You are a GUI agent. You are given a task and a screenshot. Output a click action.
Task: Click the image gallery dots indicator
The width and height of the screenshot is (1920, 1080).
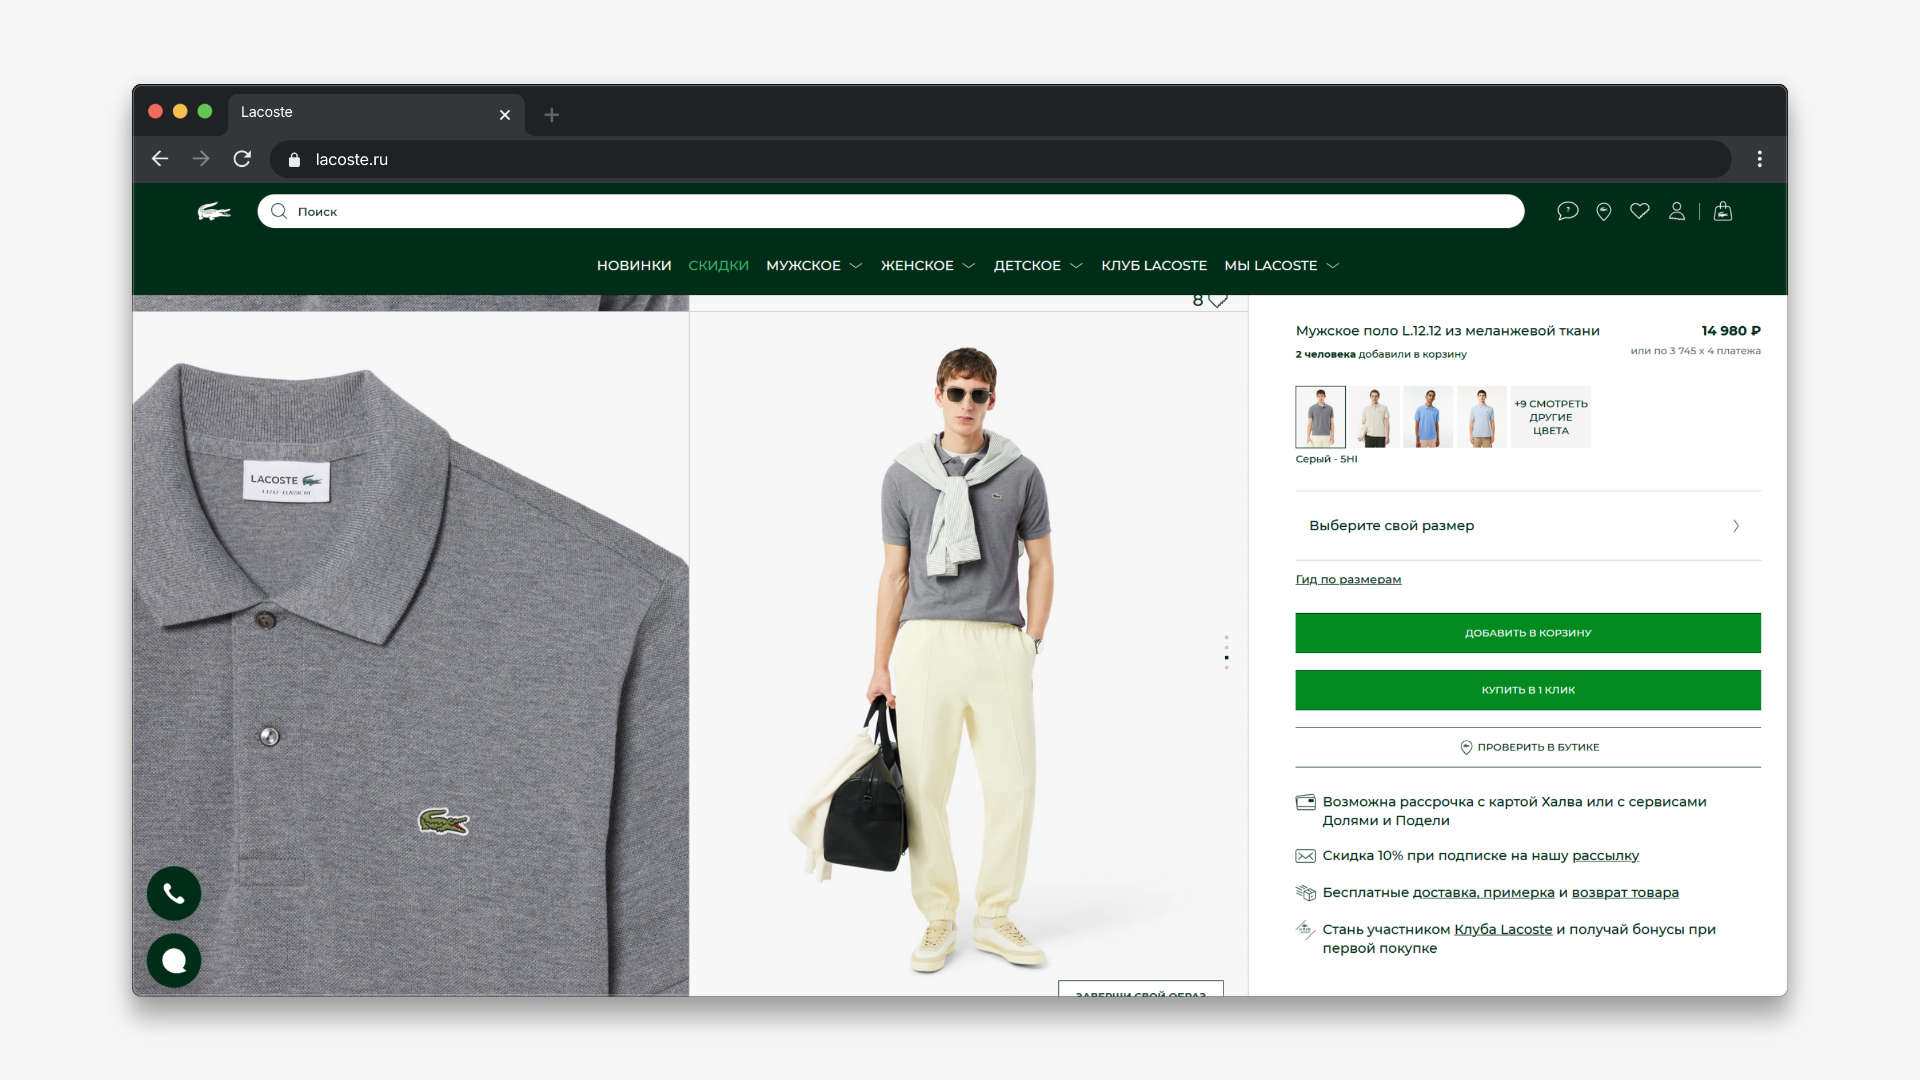pyautogui.click(x=1226, y=652)
